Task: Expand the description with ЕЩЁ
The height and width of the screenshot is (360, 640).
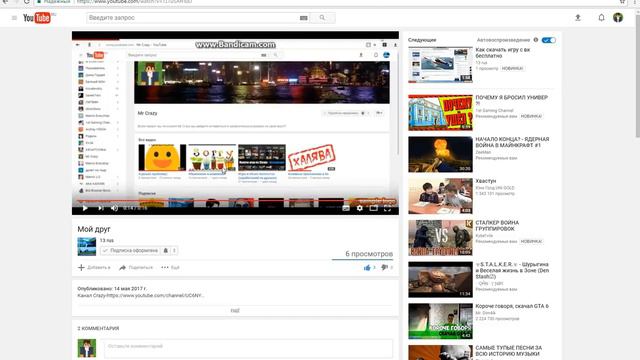Action: click(235, 311)
